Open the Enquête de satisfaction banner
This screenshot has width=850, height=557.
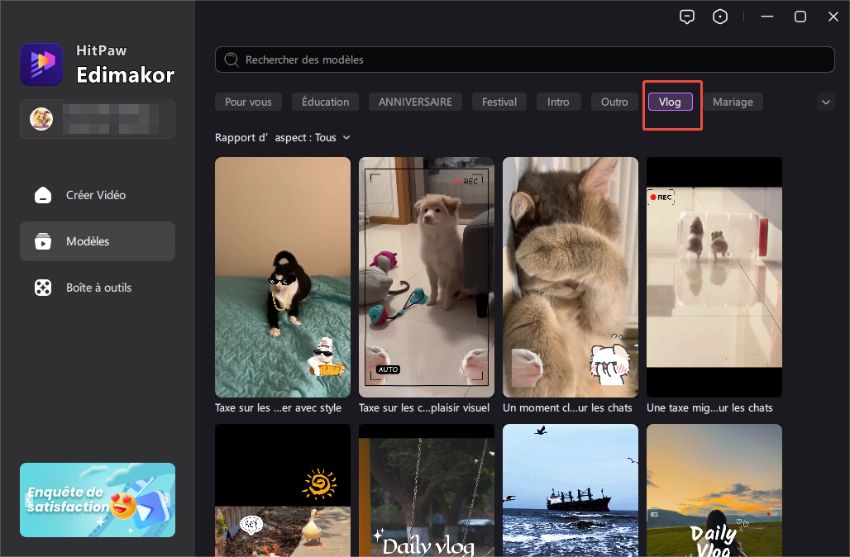[97, 499]
